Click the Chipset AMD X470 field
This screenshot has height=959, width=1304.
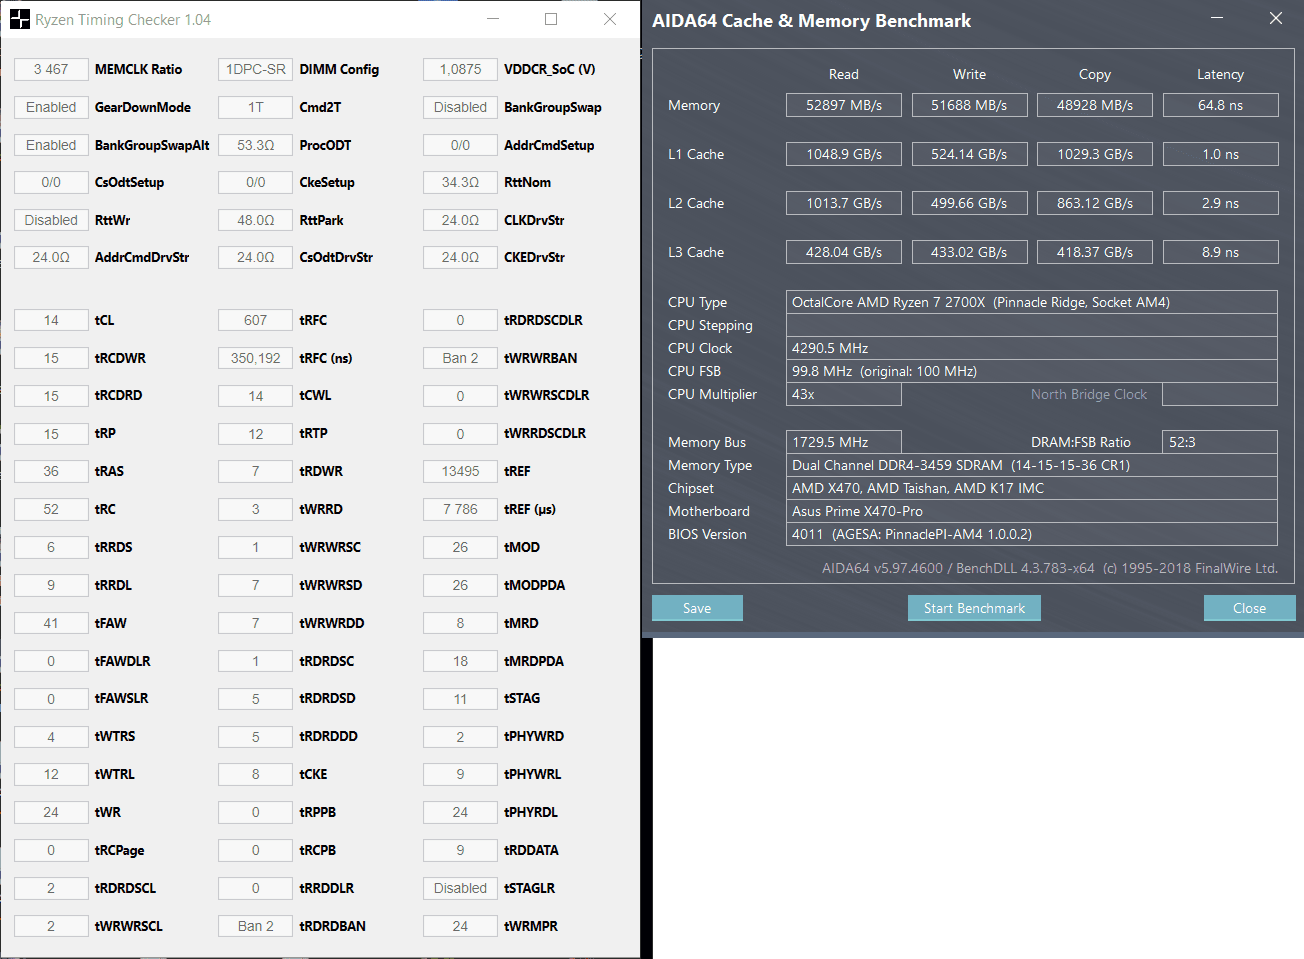pos(1032,488)
